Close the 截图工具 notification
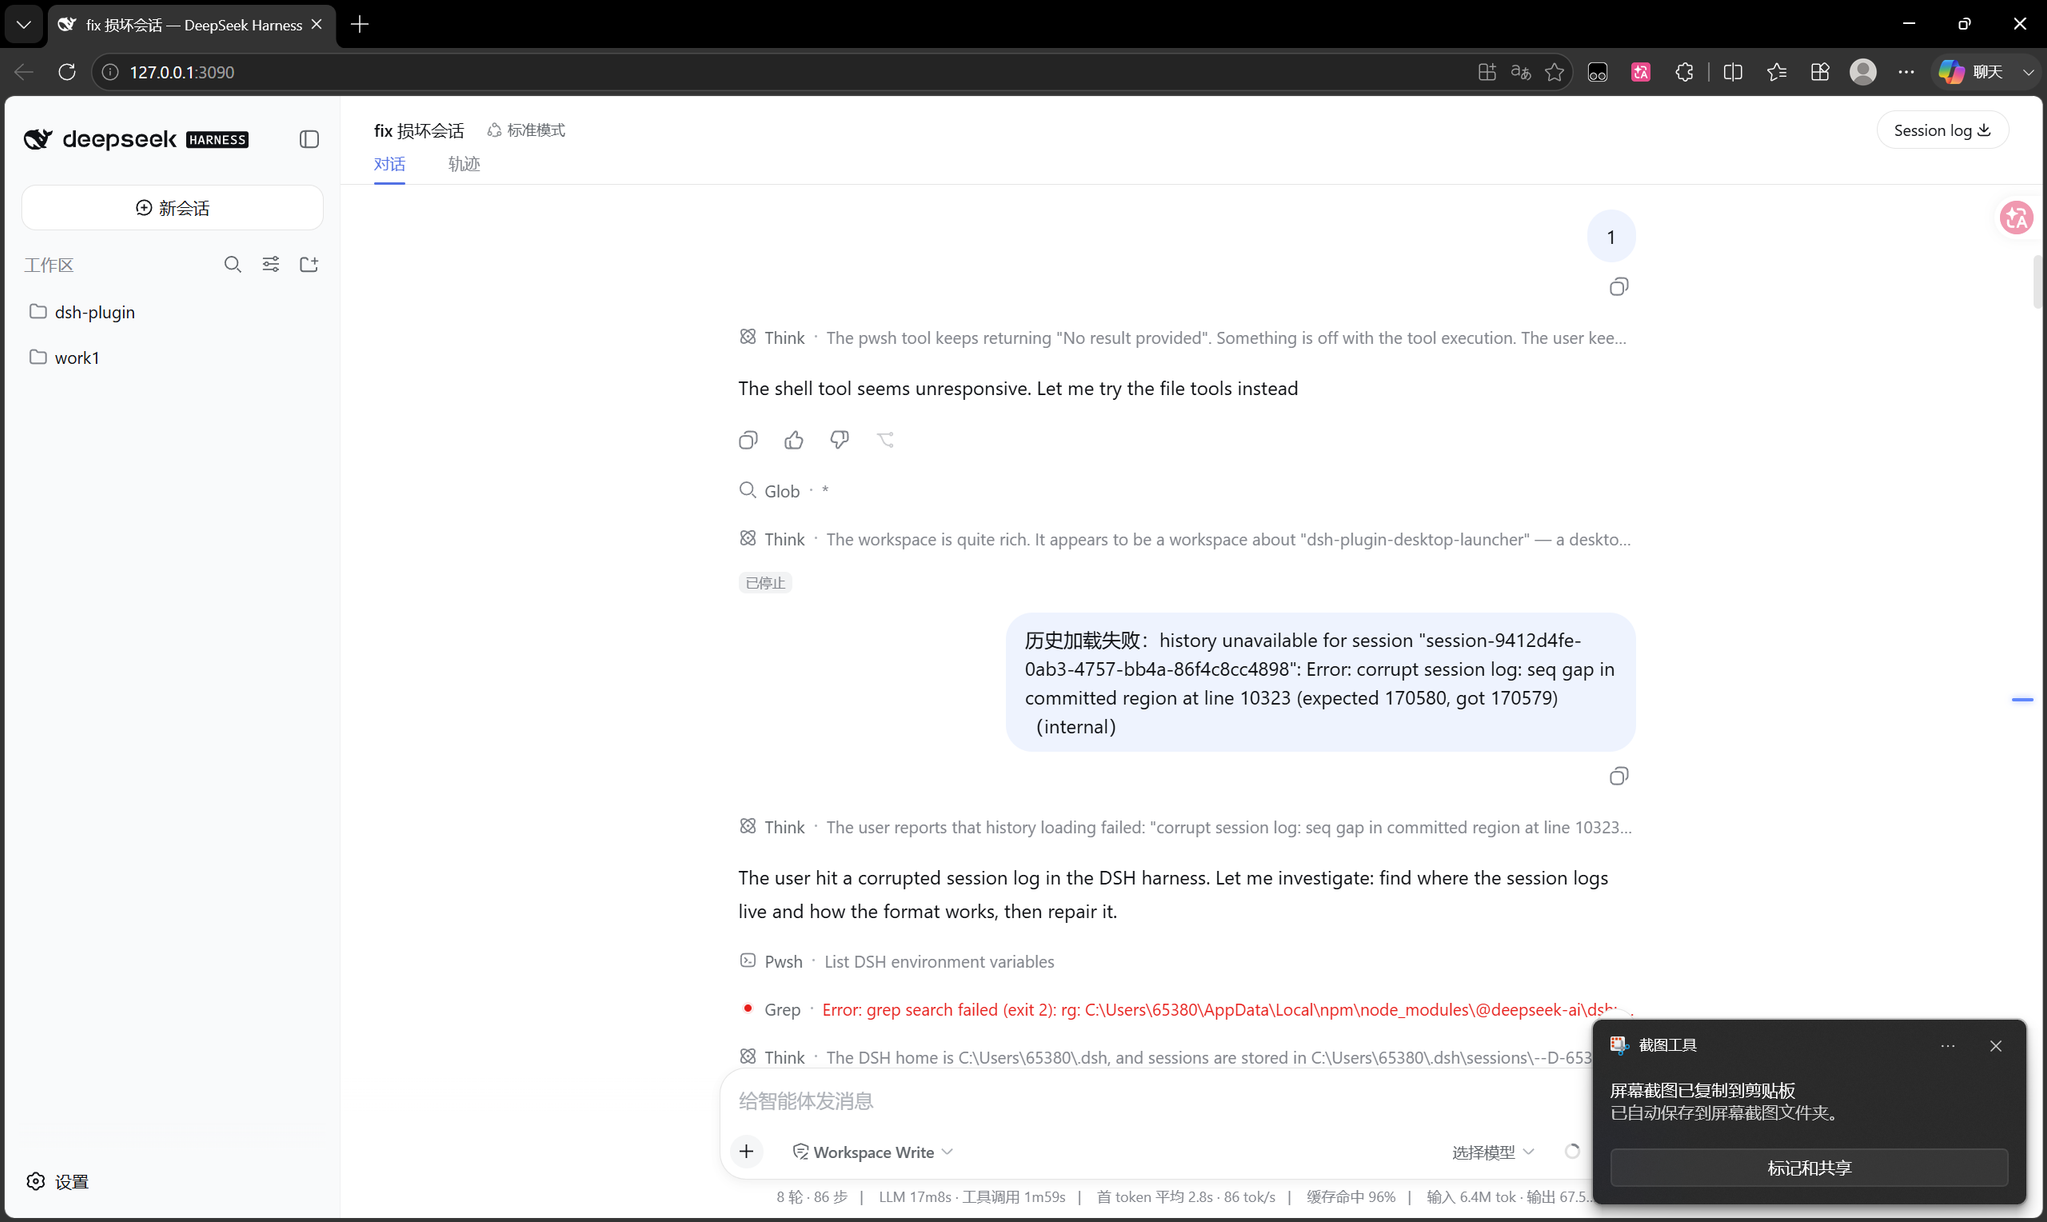Screen dimensions: 2047x1222 (1996, 1046)
